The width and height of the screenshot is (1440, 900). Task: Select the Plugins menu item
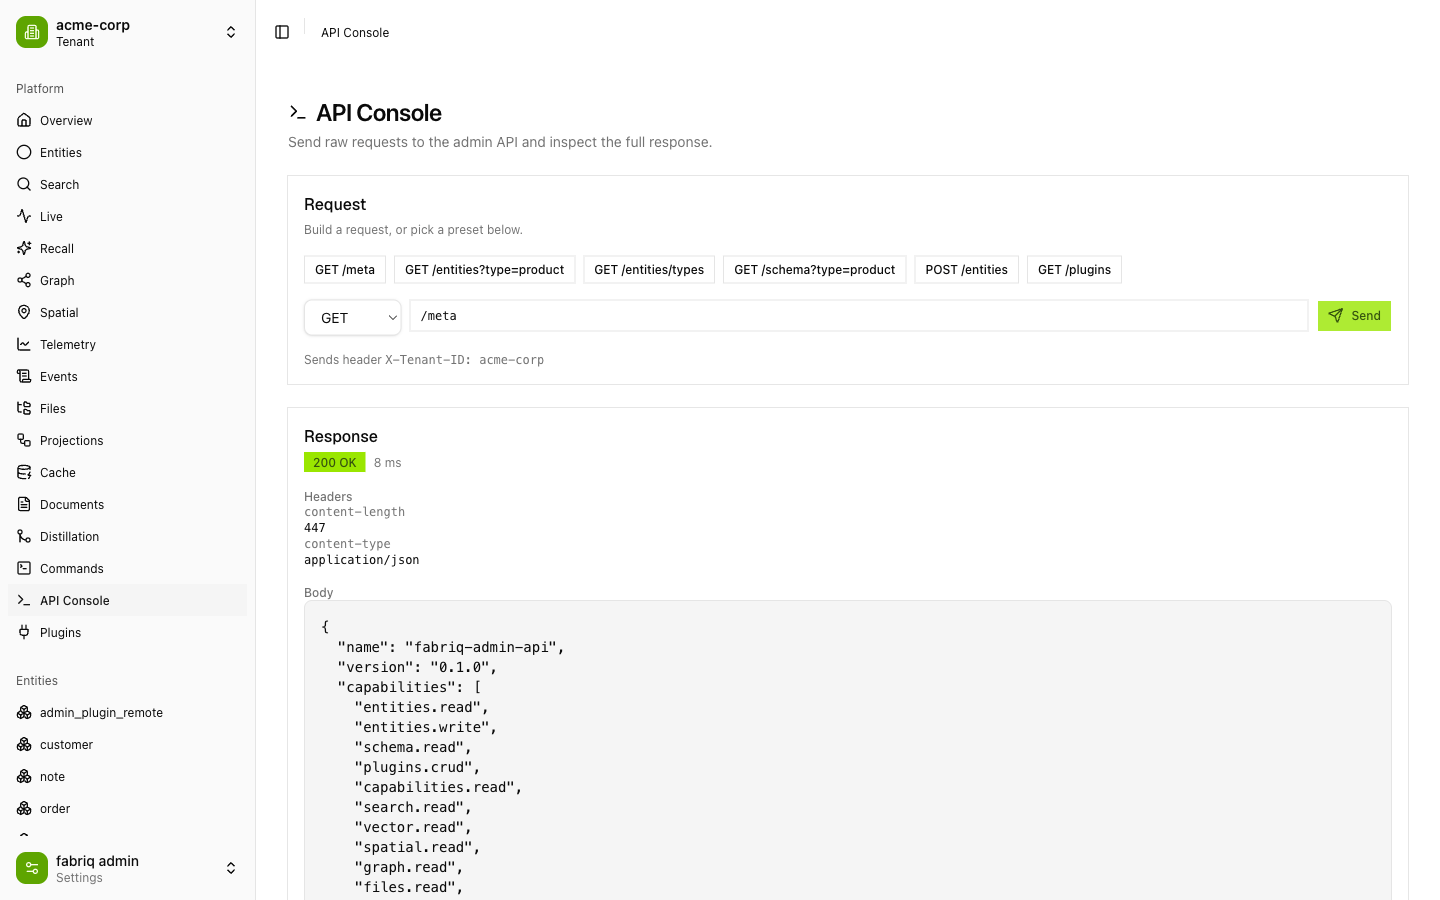point(127,632)
